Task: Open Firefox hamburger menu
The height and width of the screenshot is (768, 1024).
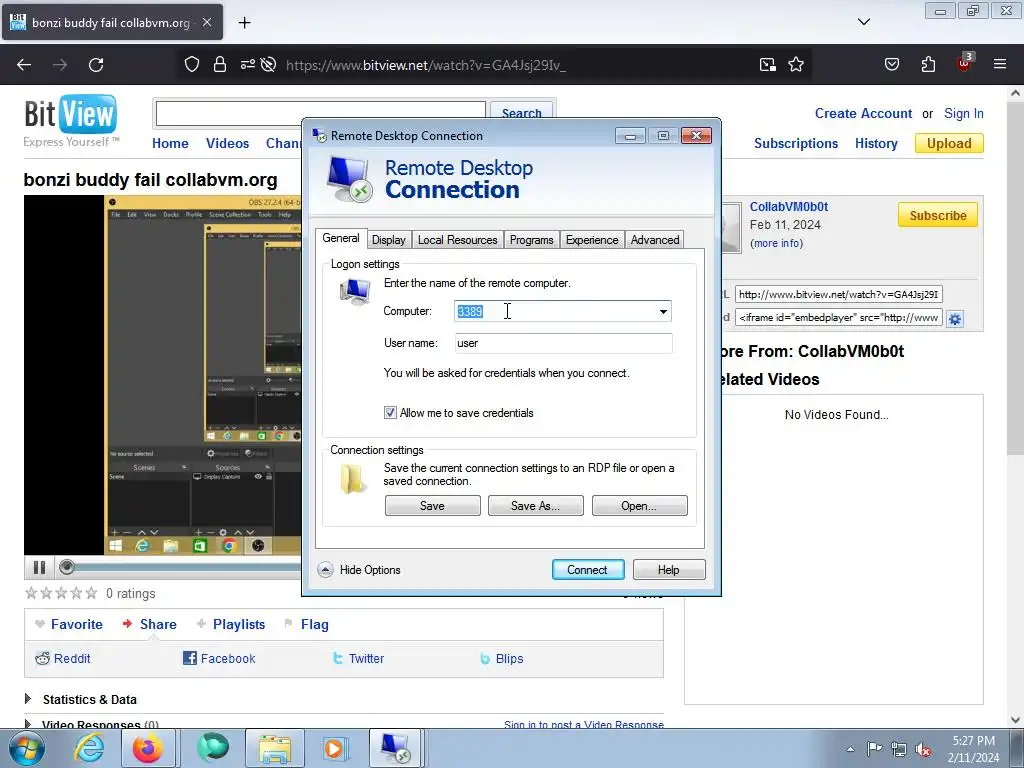Action: coord(1000,64)
